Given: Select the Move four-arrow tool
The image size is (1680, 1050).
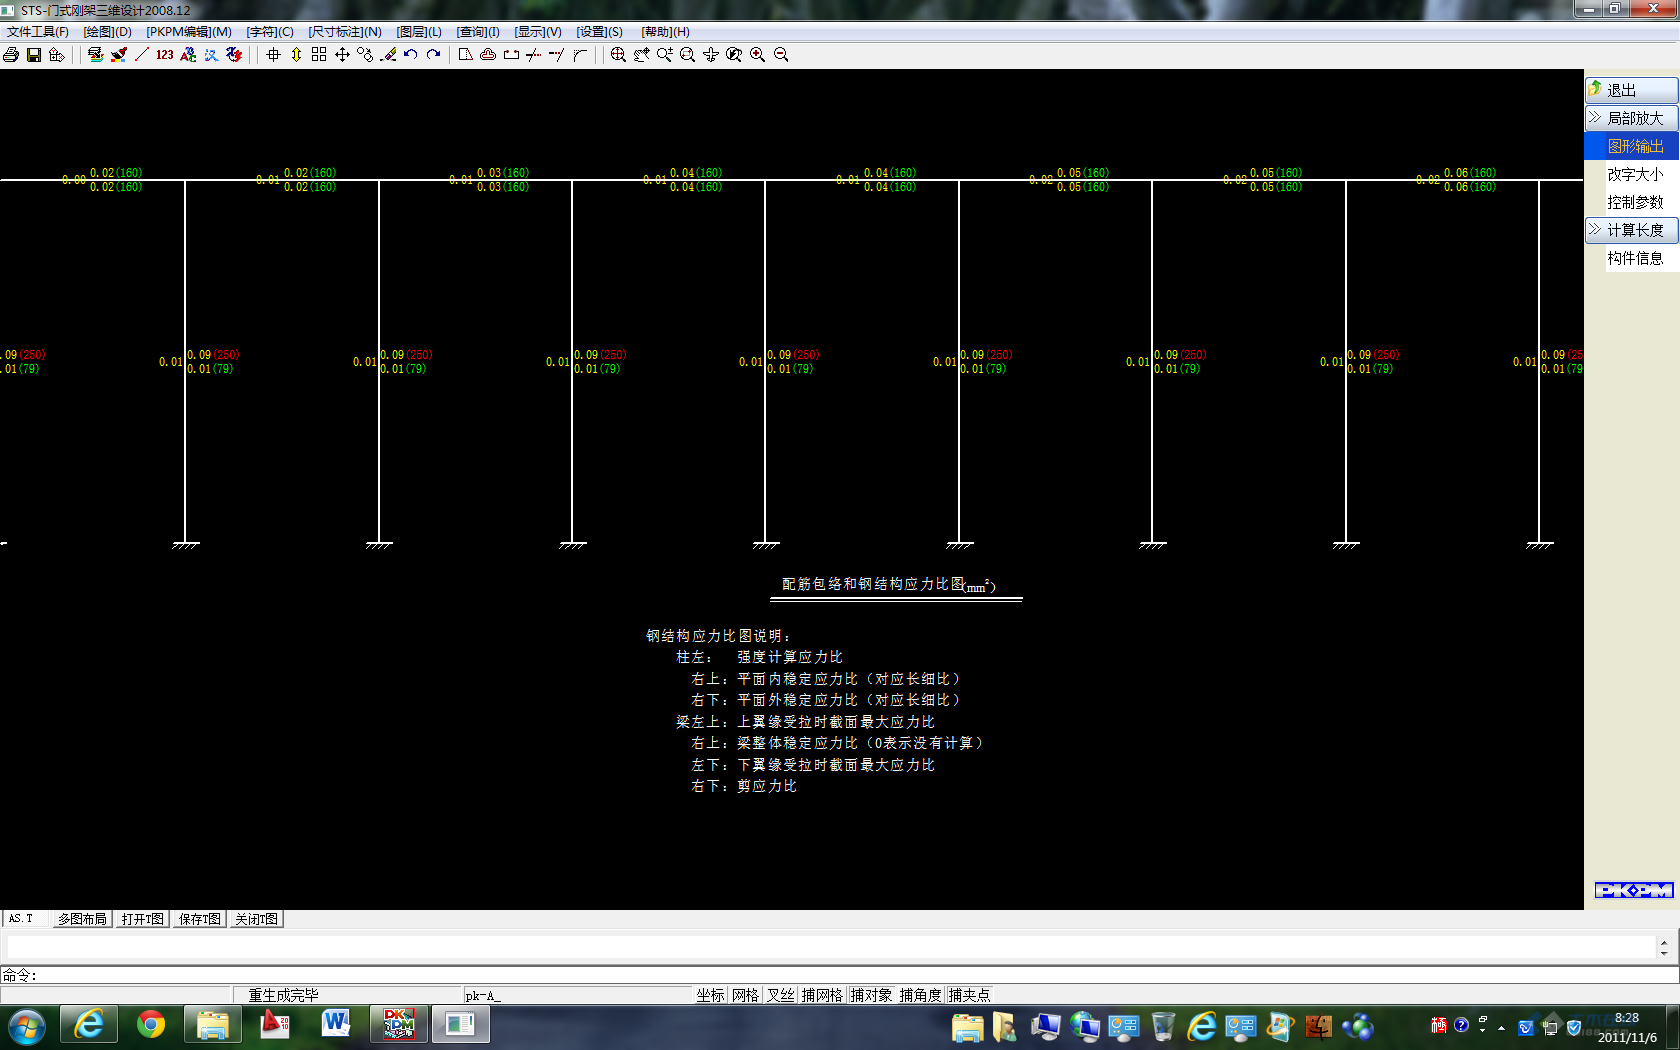Looking at the screenshot, I should tap(342, 55).
